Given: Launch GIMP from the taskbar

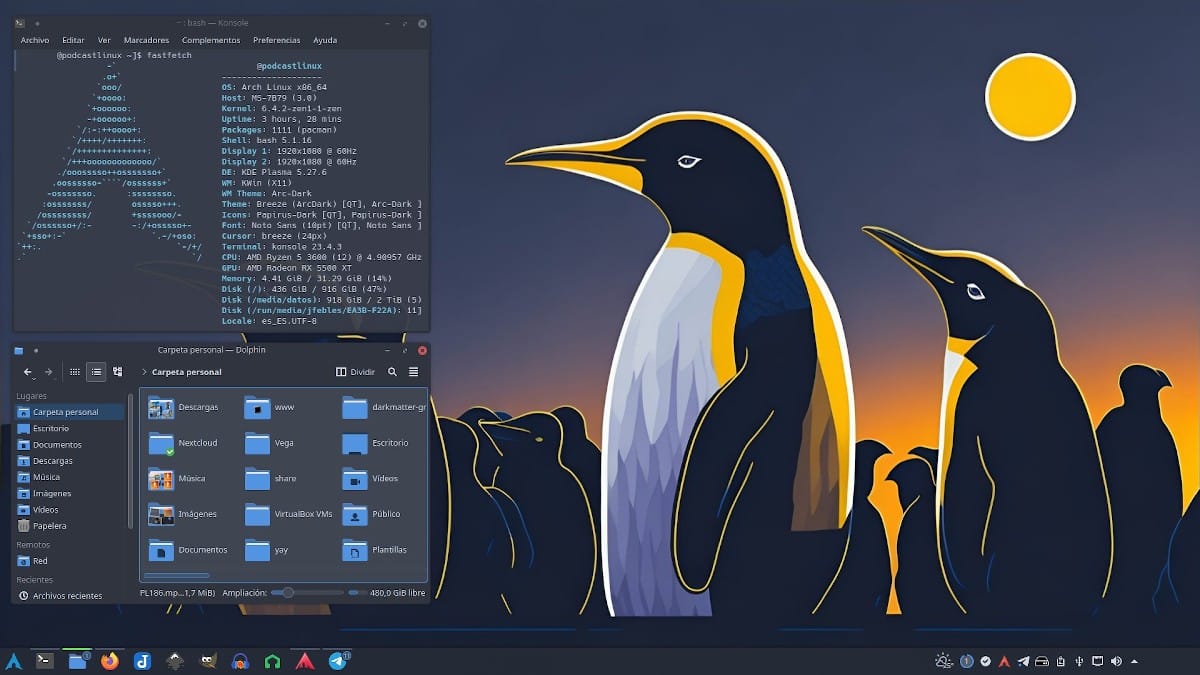Looking at the screenshot, I should click(x=207, y=661).
